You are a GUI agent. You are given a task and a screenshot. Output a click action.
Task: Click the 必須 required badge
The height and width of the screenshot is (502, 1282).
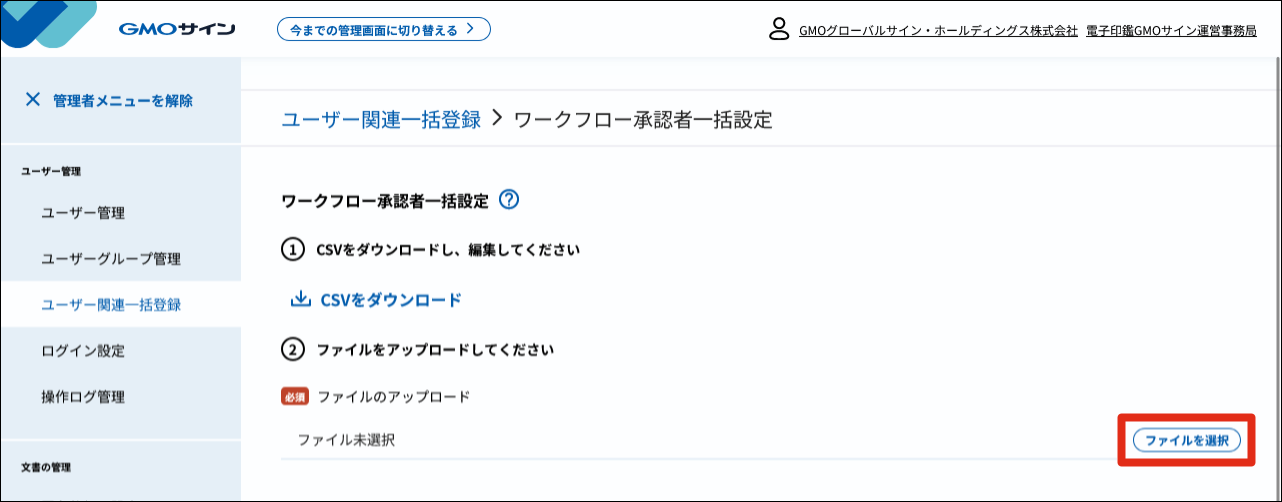296,397
